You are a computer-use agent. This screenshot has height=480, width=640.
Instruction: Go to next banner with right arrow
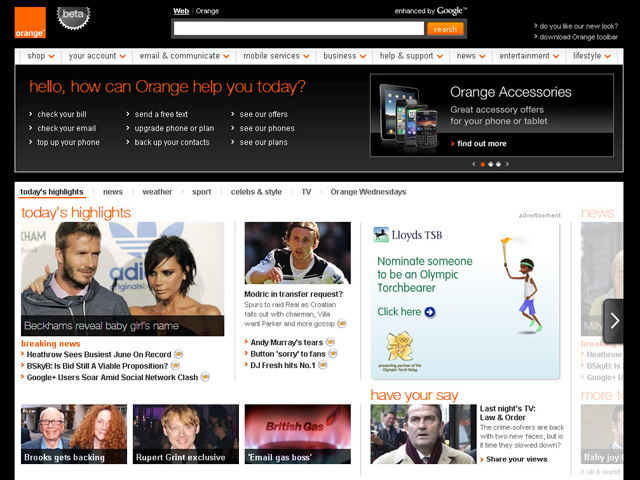[507, 164]
